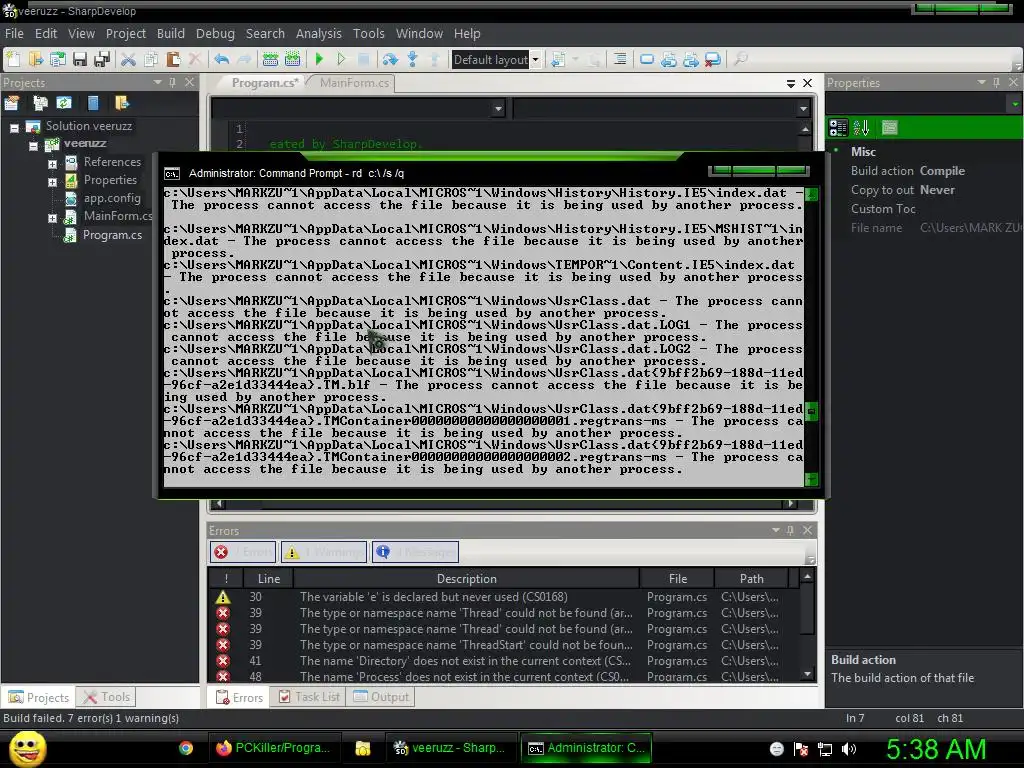The height and width of the screenshot is (768, 1024).
Task: Click the Undo arrow icon
Action: (x=221, y=59)
